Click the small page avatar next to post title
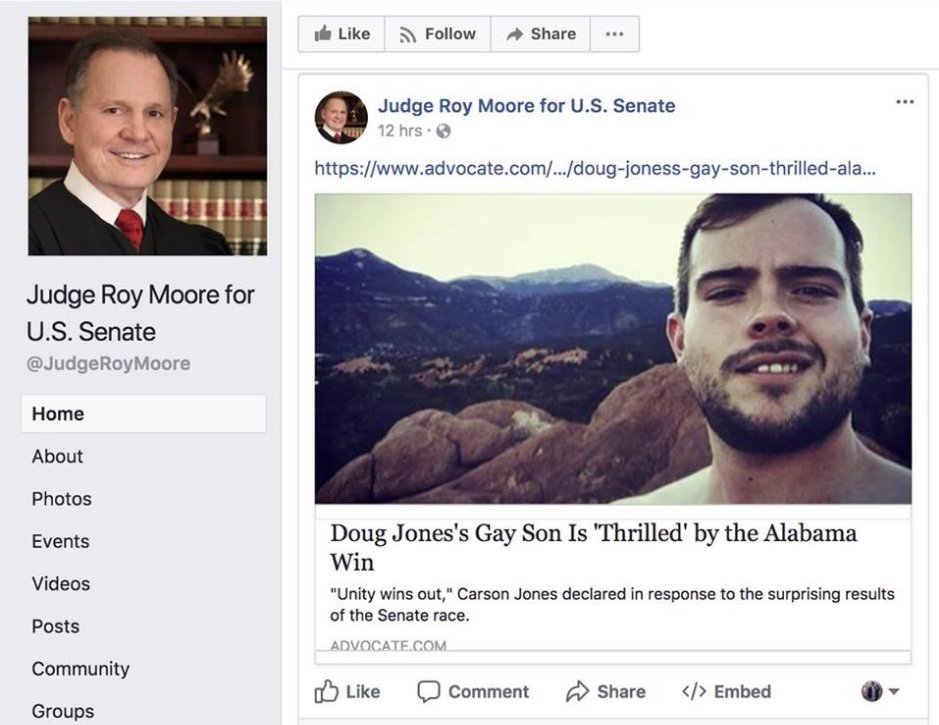The image size is (939, 725). pyautogui.click(x=341, y=117)
